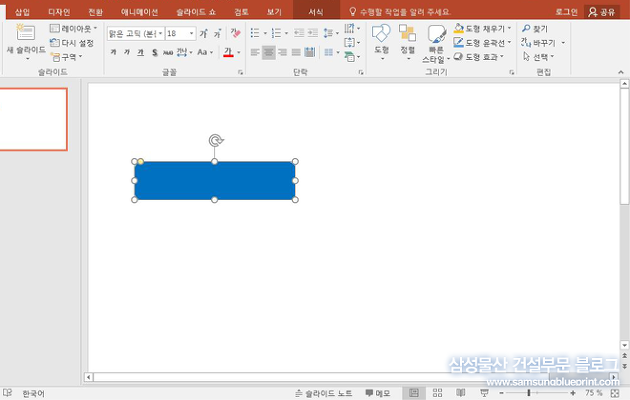Screen dimensions: 630x400
Task: Open the font color dropdown arrow
Action: coord(239,52)
